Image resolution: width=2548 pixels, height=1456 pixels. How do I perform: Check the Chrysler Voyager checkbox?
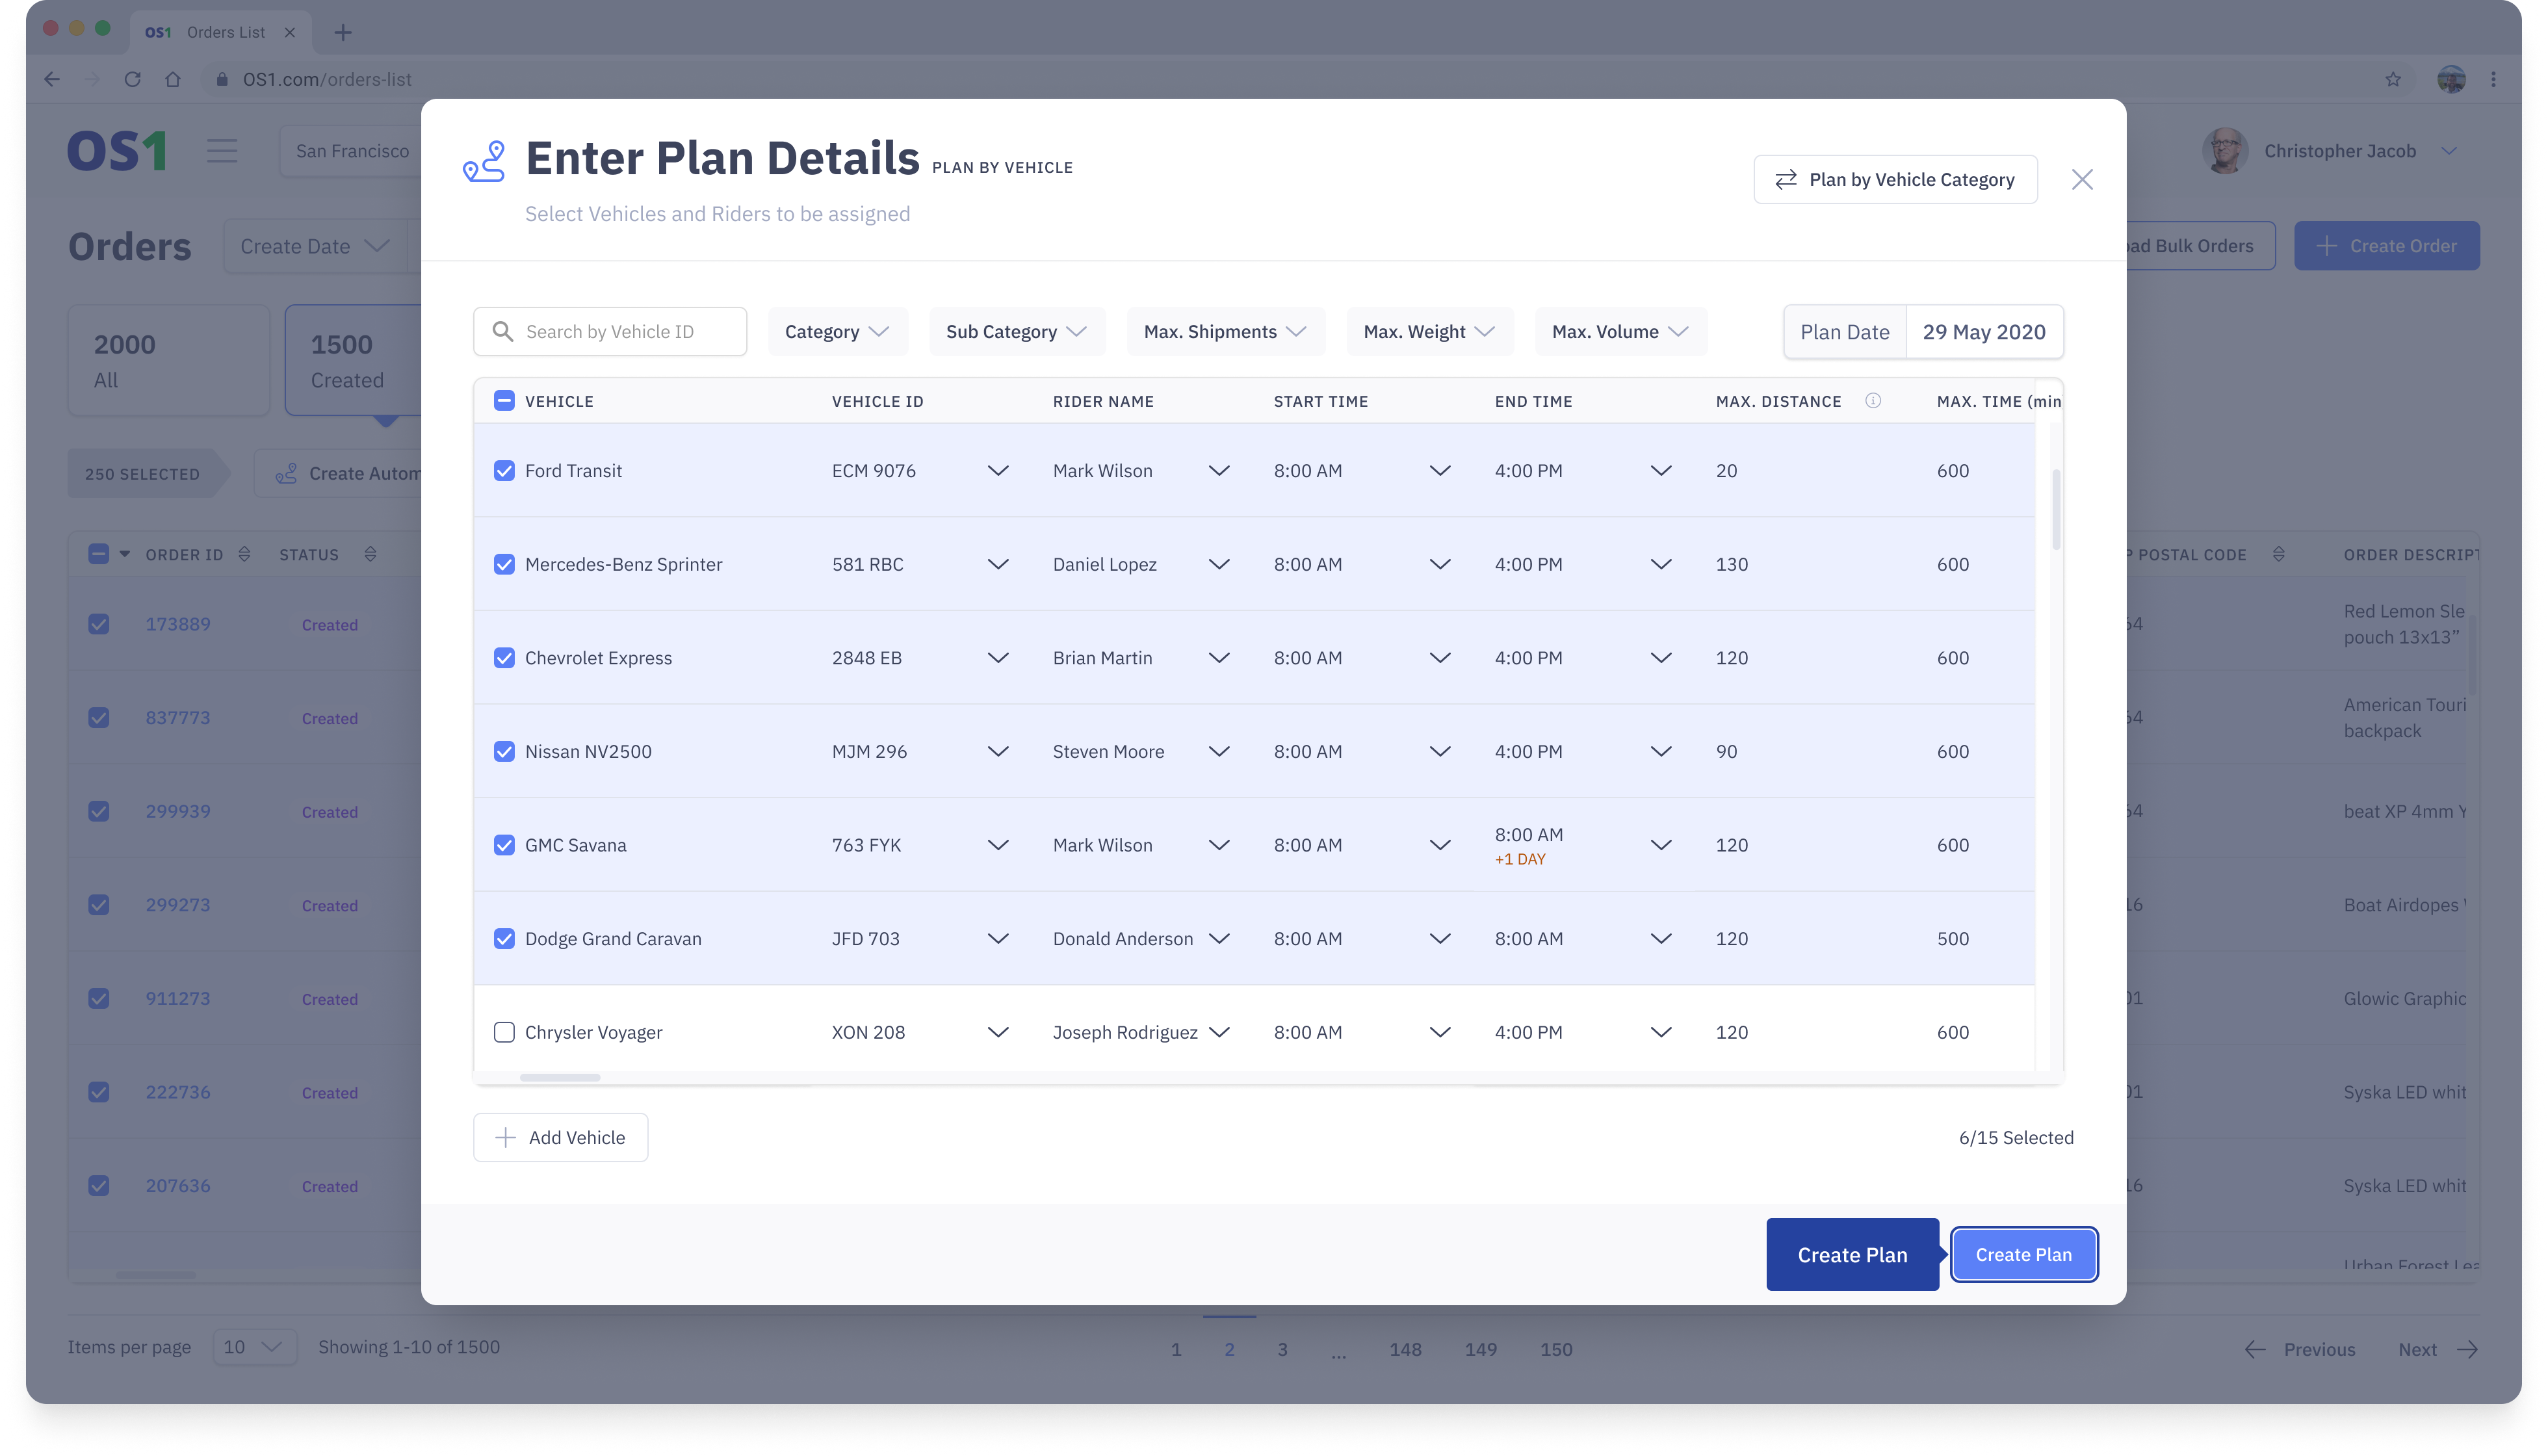point(504,1032)
